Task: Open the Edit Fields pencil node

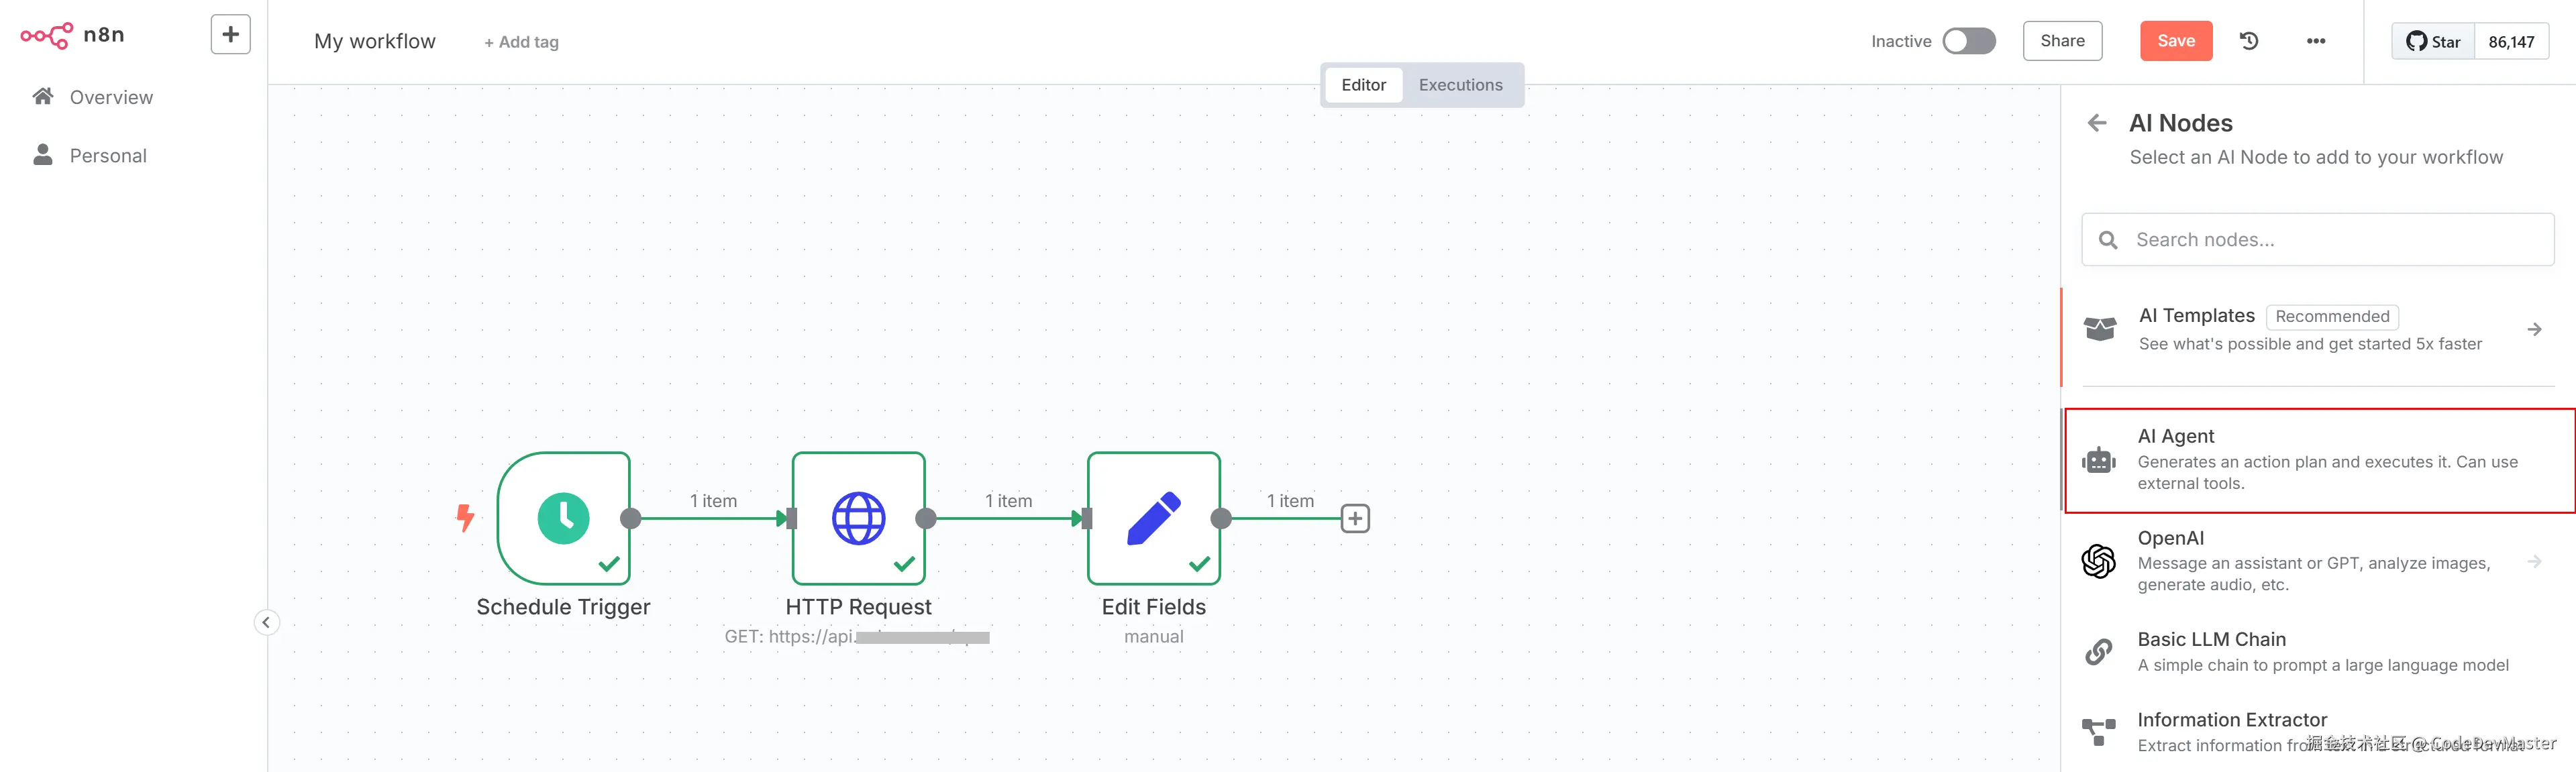Action: 1153,518
